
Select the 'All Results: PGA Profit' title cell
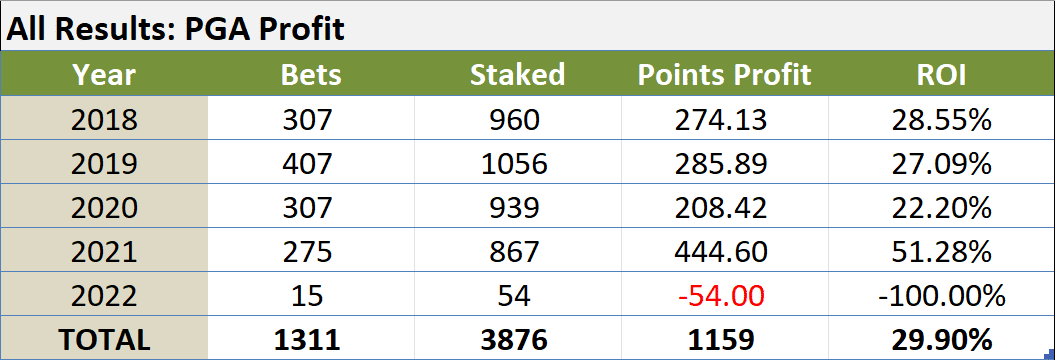pos(528,29)
